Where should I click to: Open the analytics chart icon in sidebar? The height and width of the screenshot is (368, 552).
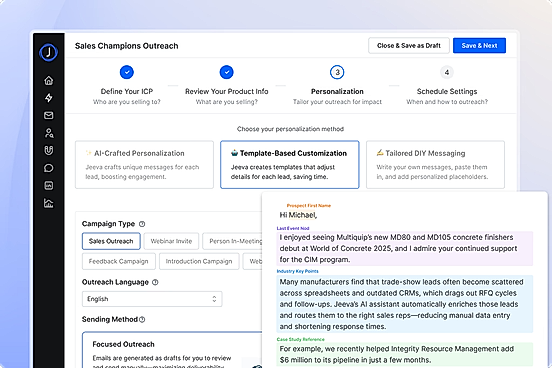[x=49, y=203]
